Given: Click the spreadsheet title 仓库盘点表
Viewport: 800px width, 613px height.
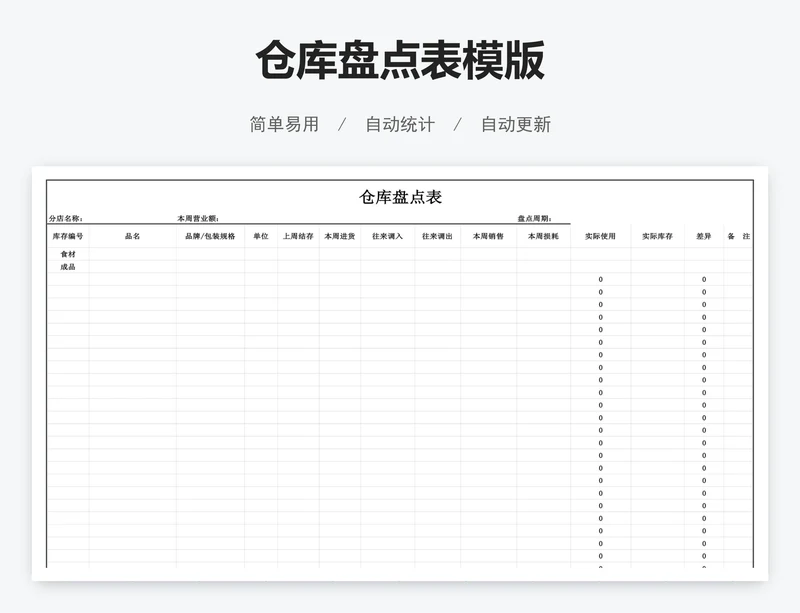Looking at the screenshot, I should click(x=400, y=197).
